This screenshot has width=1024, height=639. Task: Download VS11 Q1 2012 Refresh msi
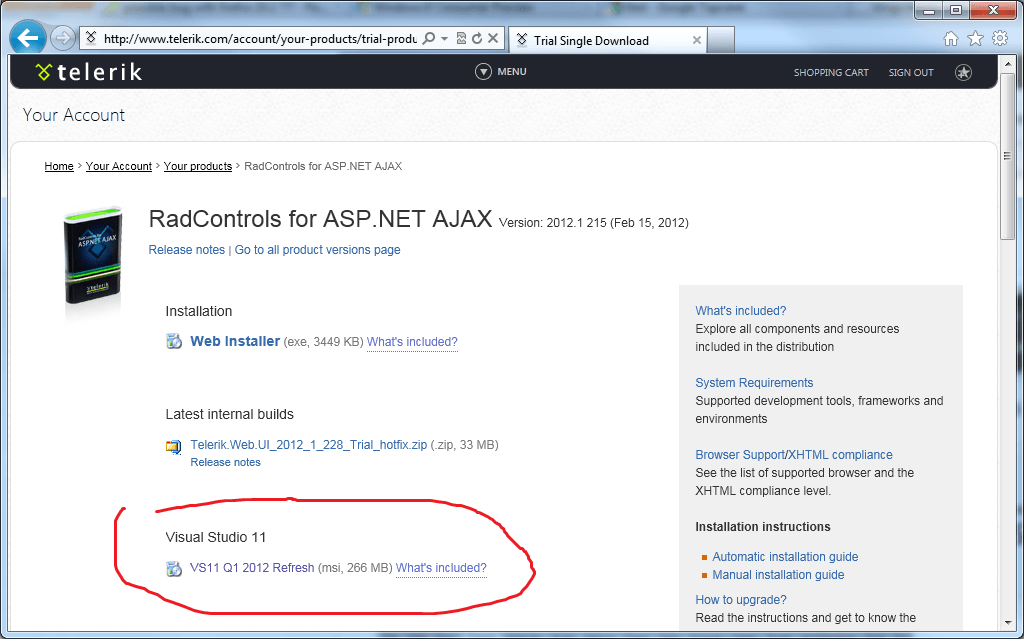(252, 568)
